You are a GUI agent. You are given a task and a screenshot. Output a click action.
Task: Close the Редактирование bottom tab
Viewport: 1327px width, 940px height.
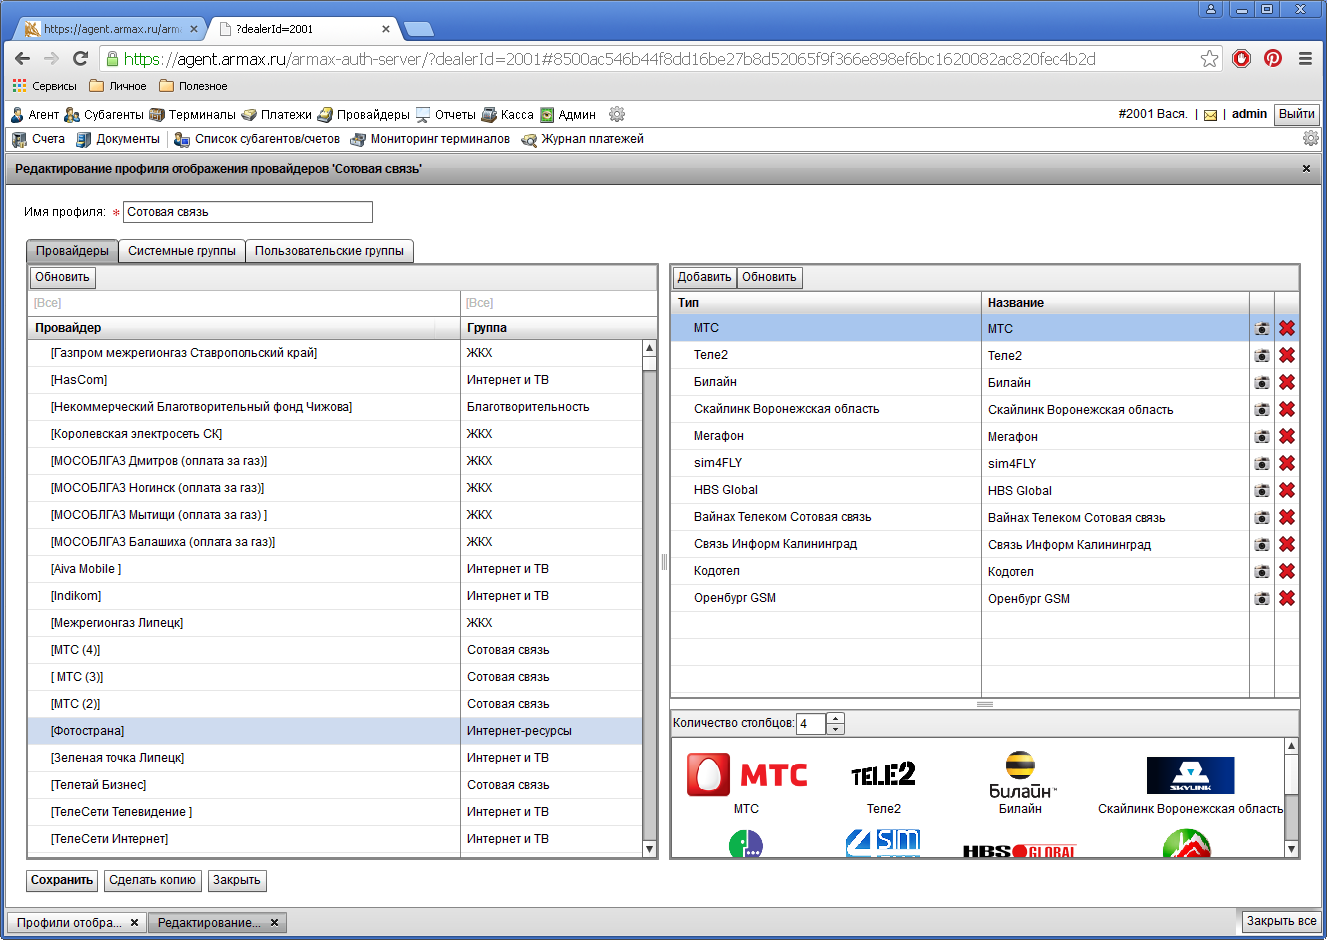click(274, 922)
